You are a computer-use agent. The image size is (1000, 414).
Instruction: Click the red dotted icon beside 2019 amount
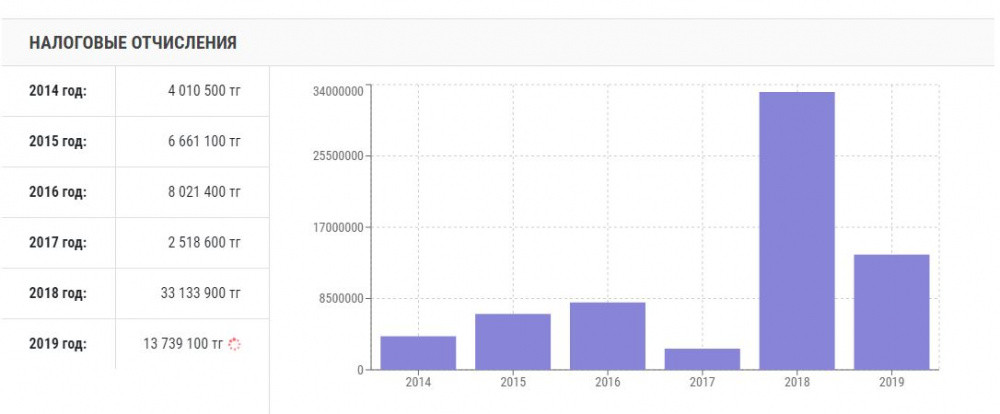point(236,344)
